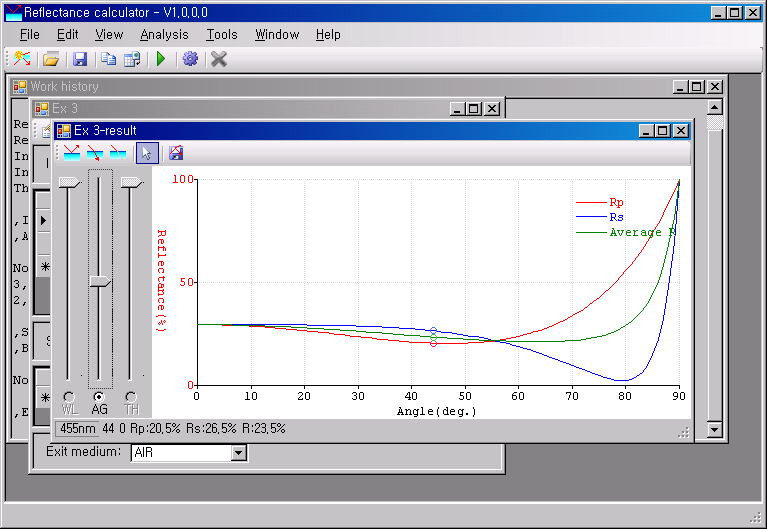Run calculation with green play icon
The width and height of the screenshot is (767, 529).
(161, 59)
